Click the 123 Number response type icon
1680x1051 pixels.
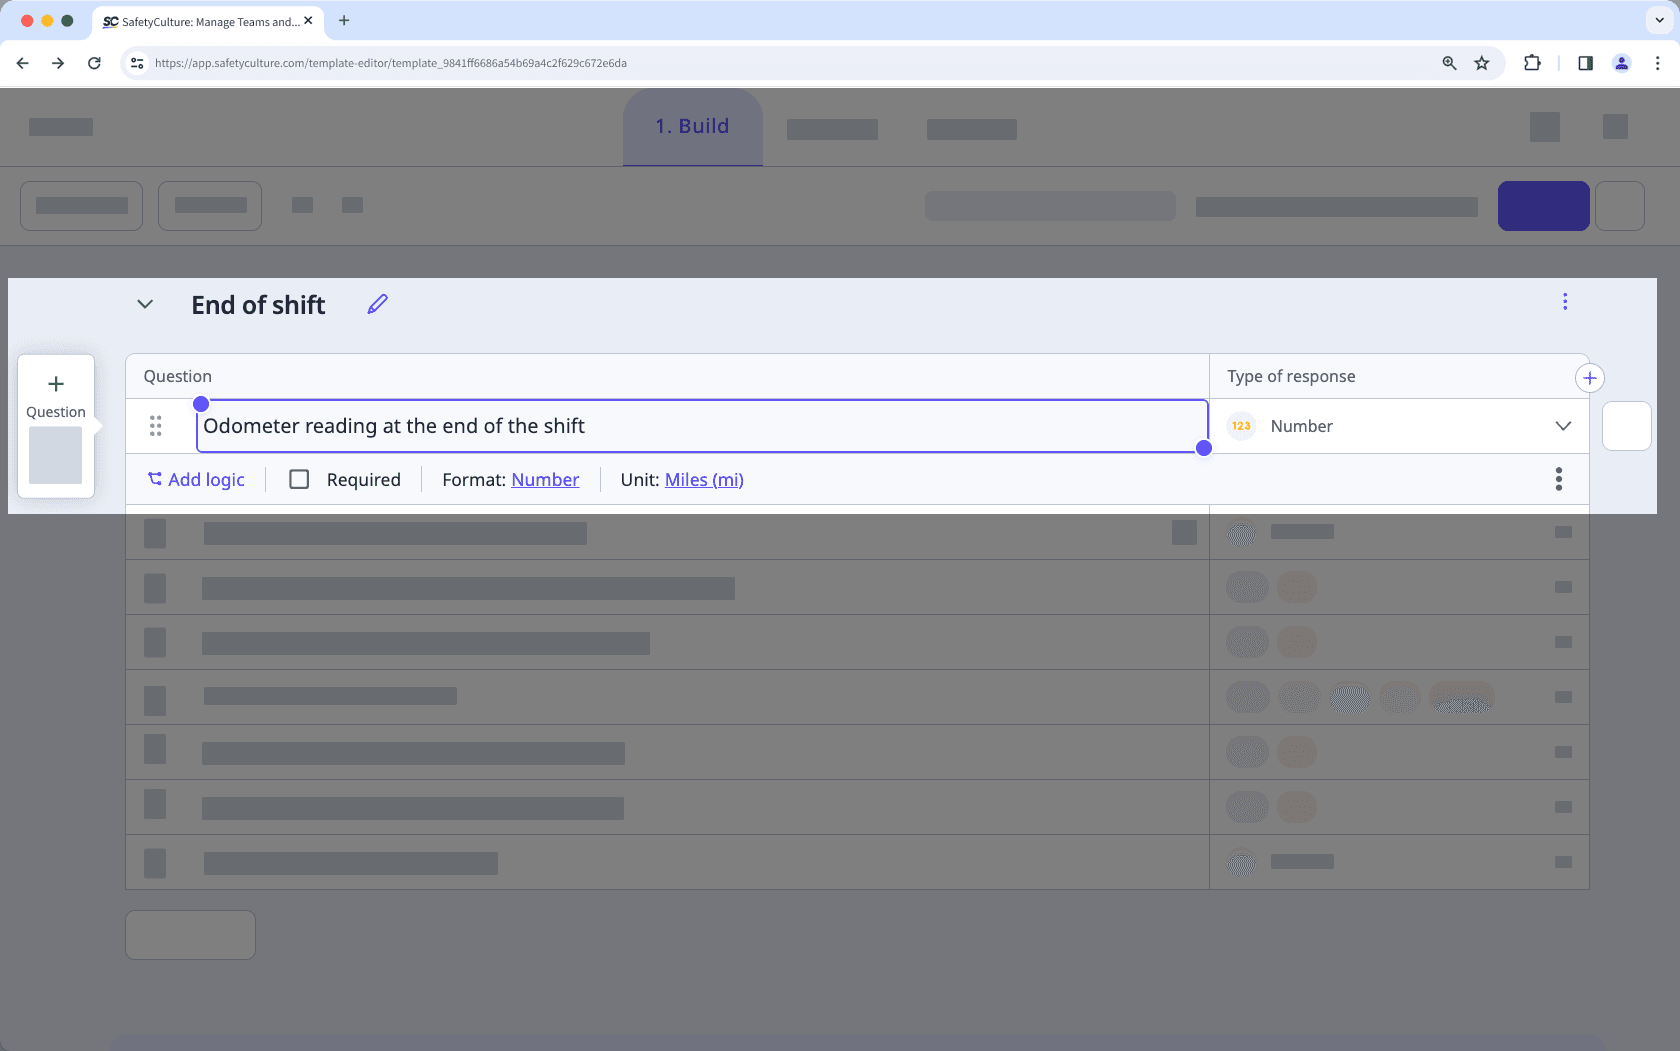1241,425
